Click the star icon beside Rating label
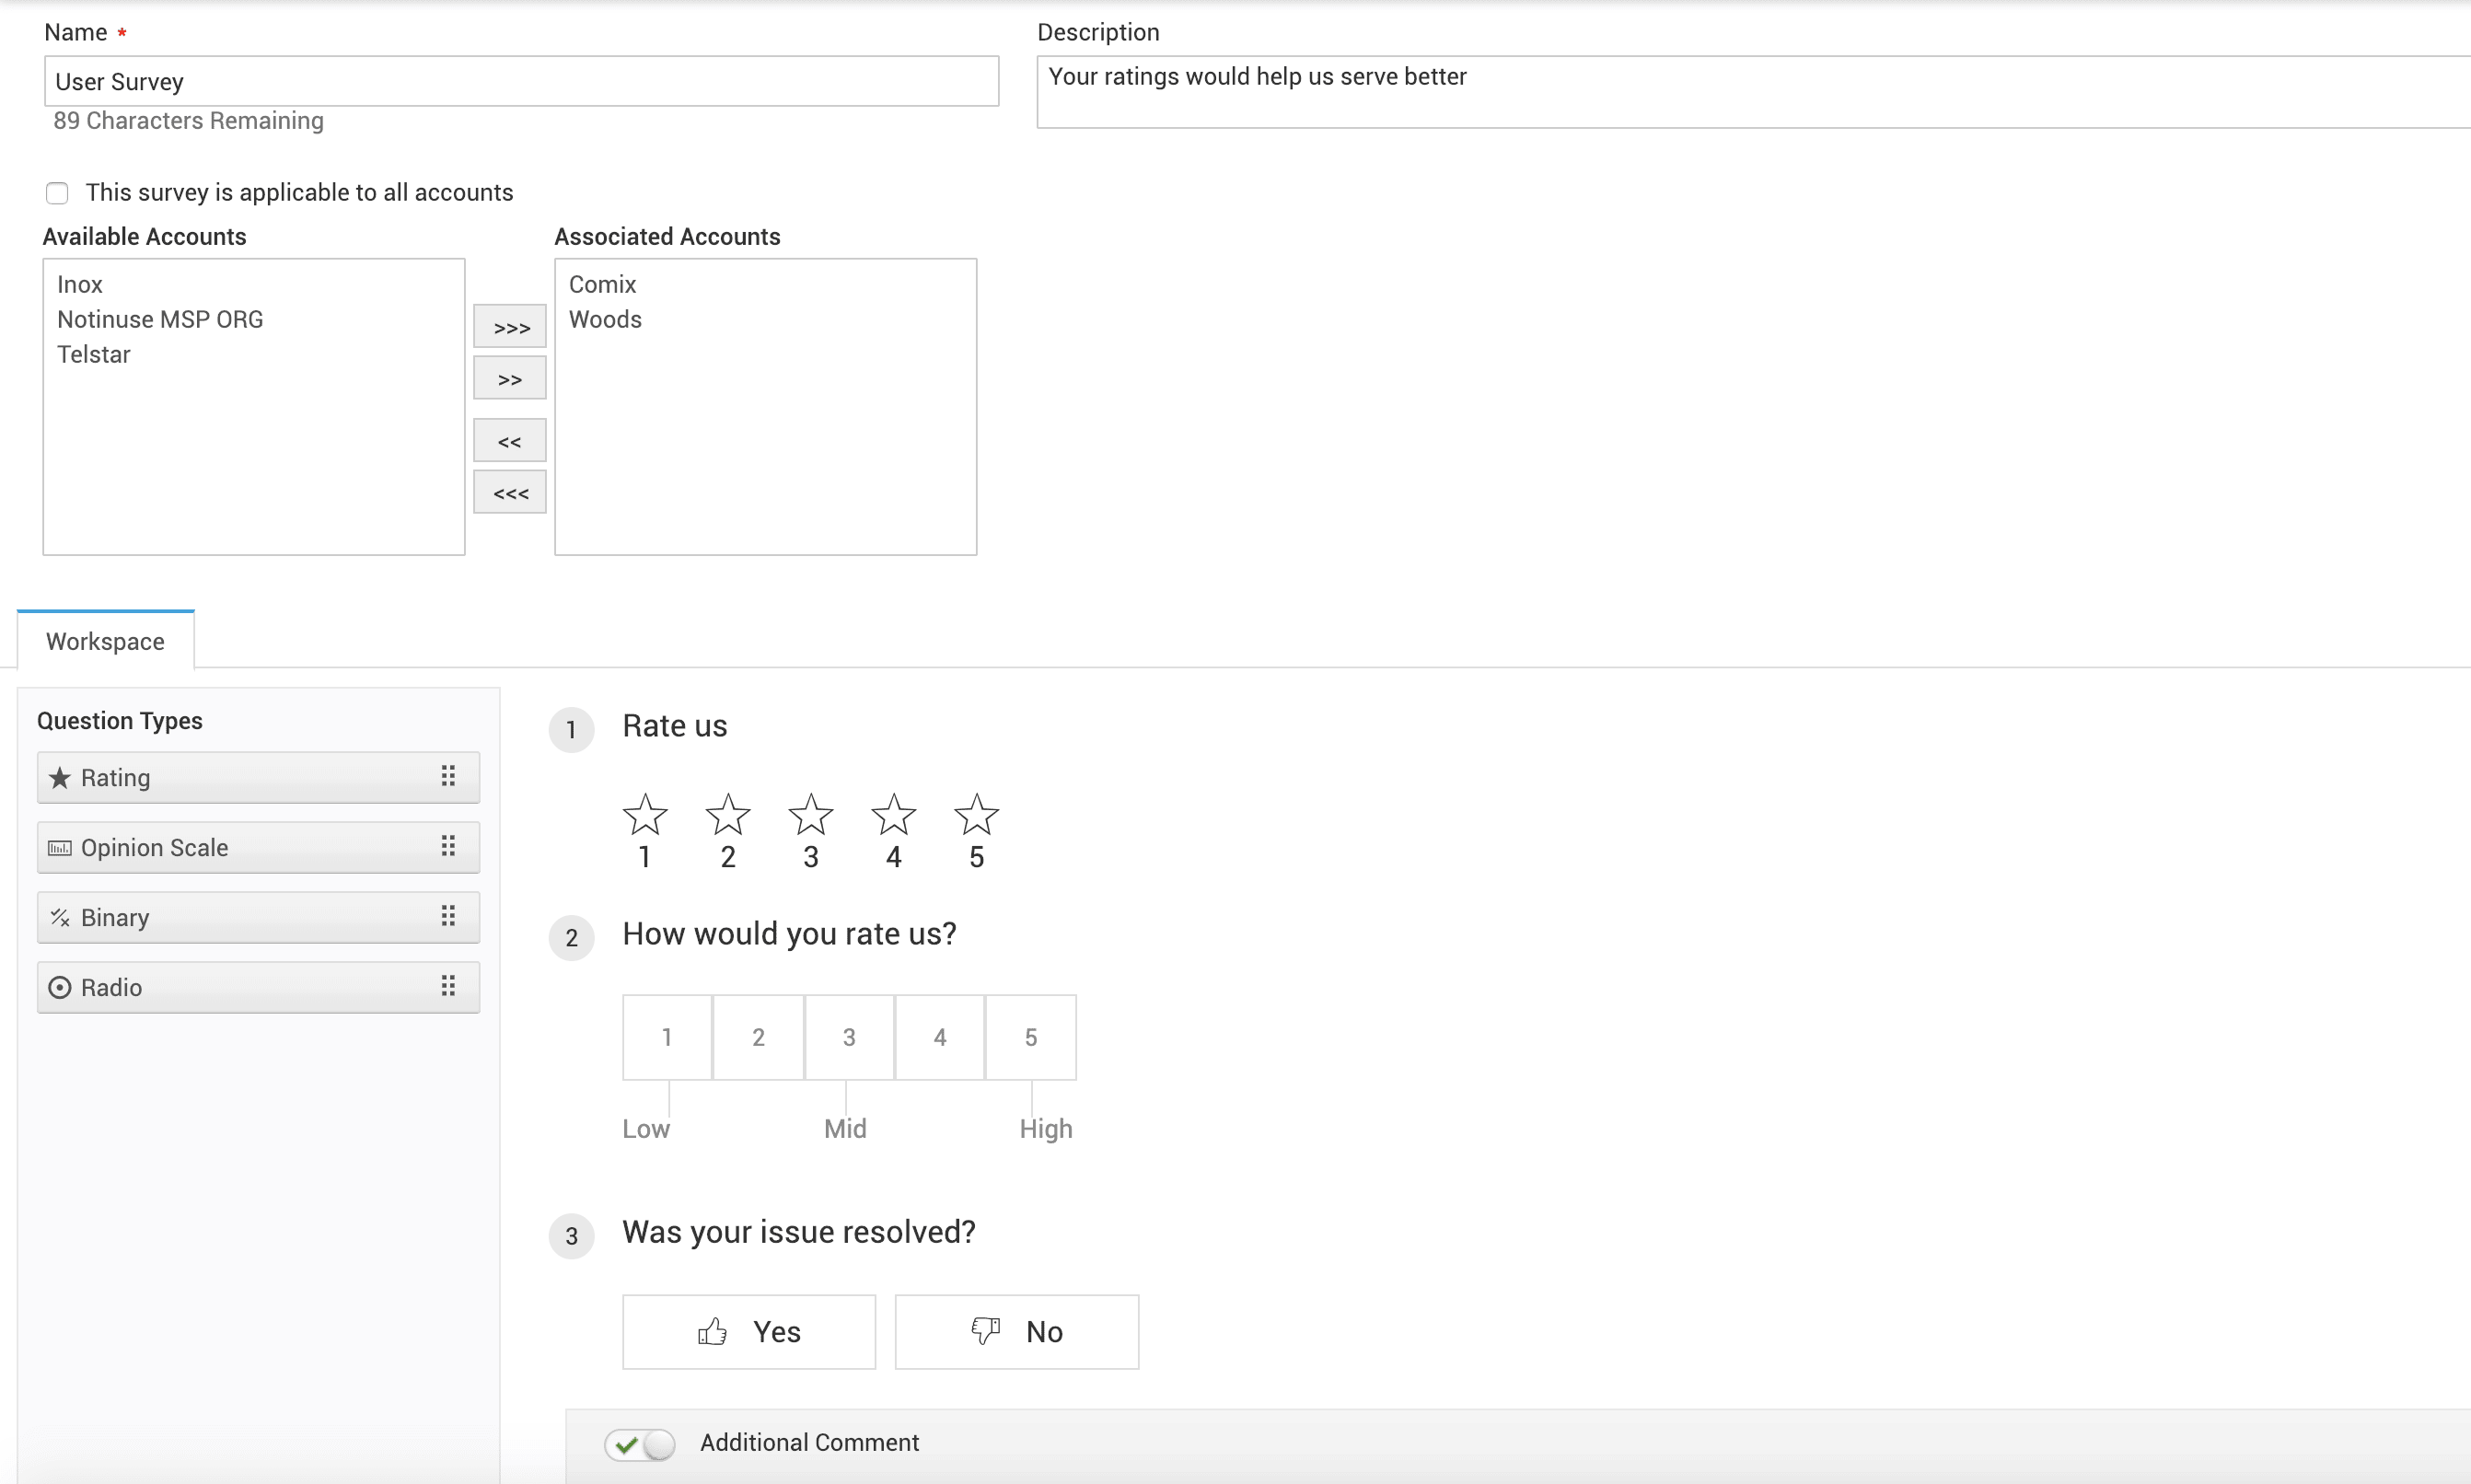 [60, 778]
